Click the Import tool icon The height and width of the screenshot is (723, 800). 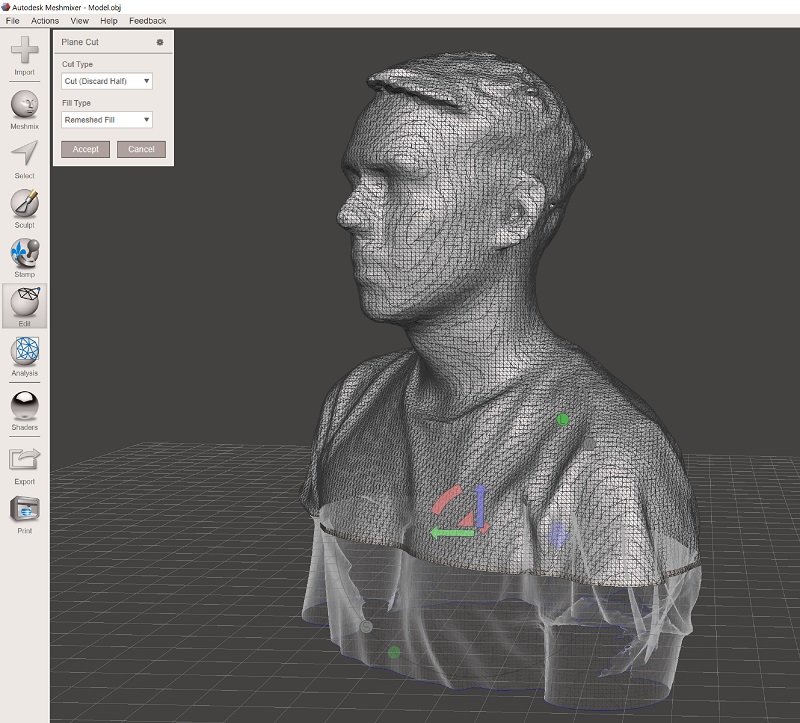[24, 50]
